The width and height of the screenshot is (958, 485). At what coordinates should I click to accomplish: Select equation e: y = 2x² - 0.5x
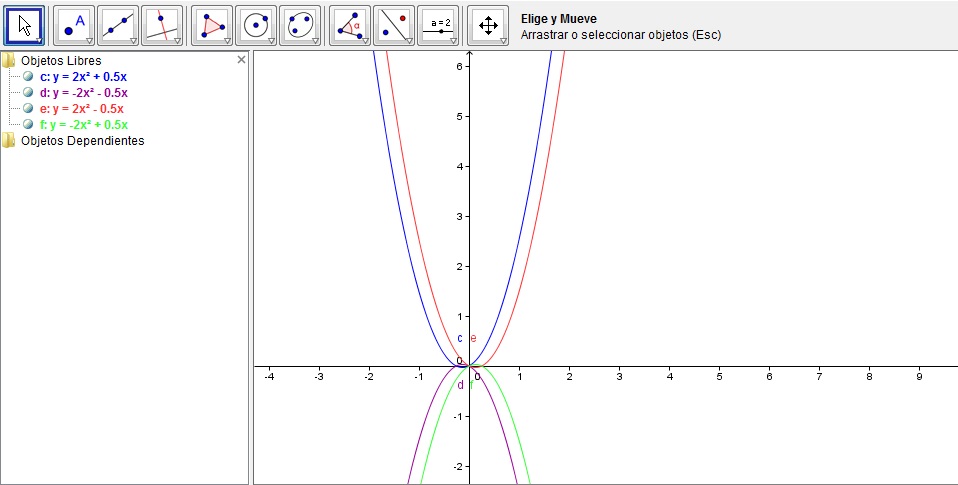click(82, 109)
